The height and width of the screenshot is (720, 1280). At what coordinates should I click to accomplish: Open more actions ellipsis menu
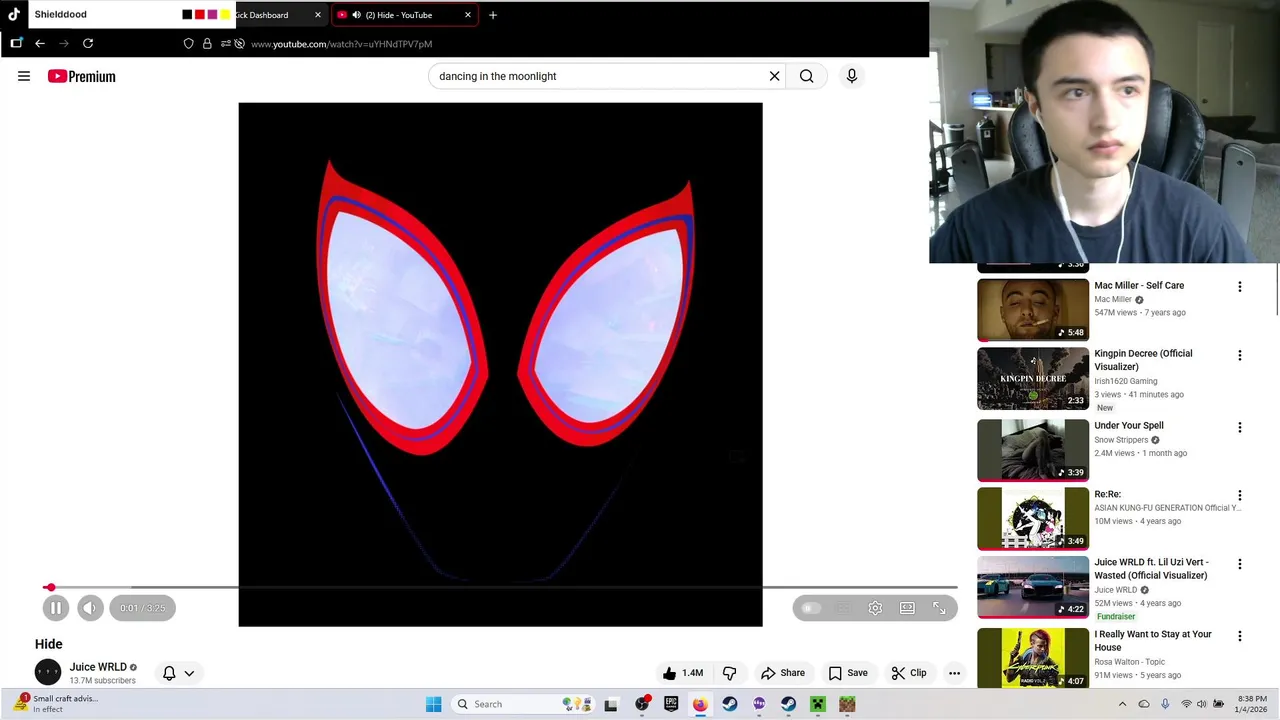954,673
